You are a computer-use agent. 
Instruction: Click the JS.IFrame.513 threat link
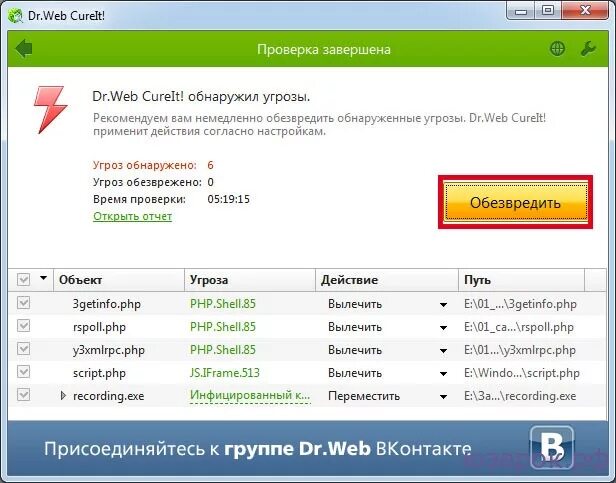pos(225,373)
